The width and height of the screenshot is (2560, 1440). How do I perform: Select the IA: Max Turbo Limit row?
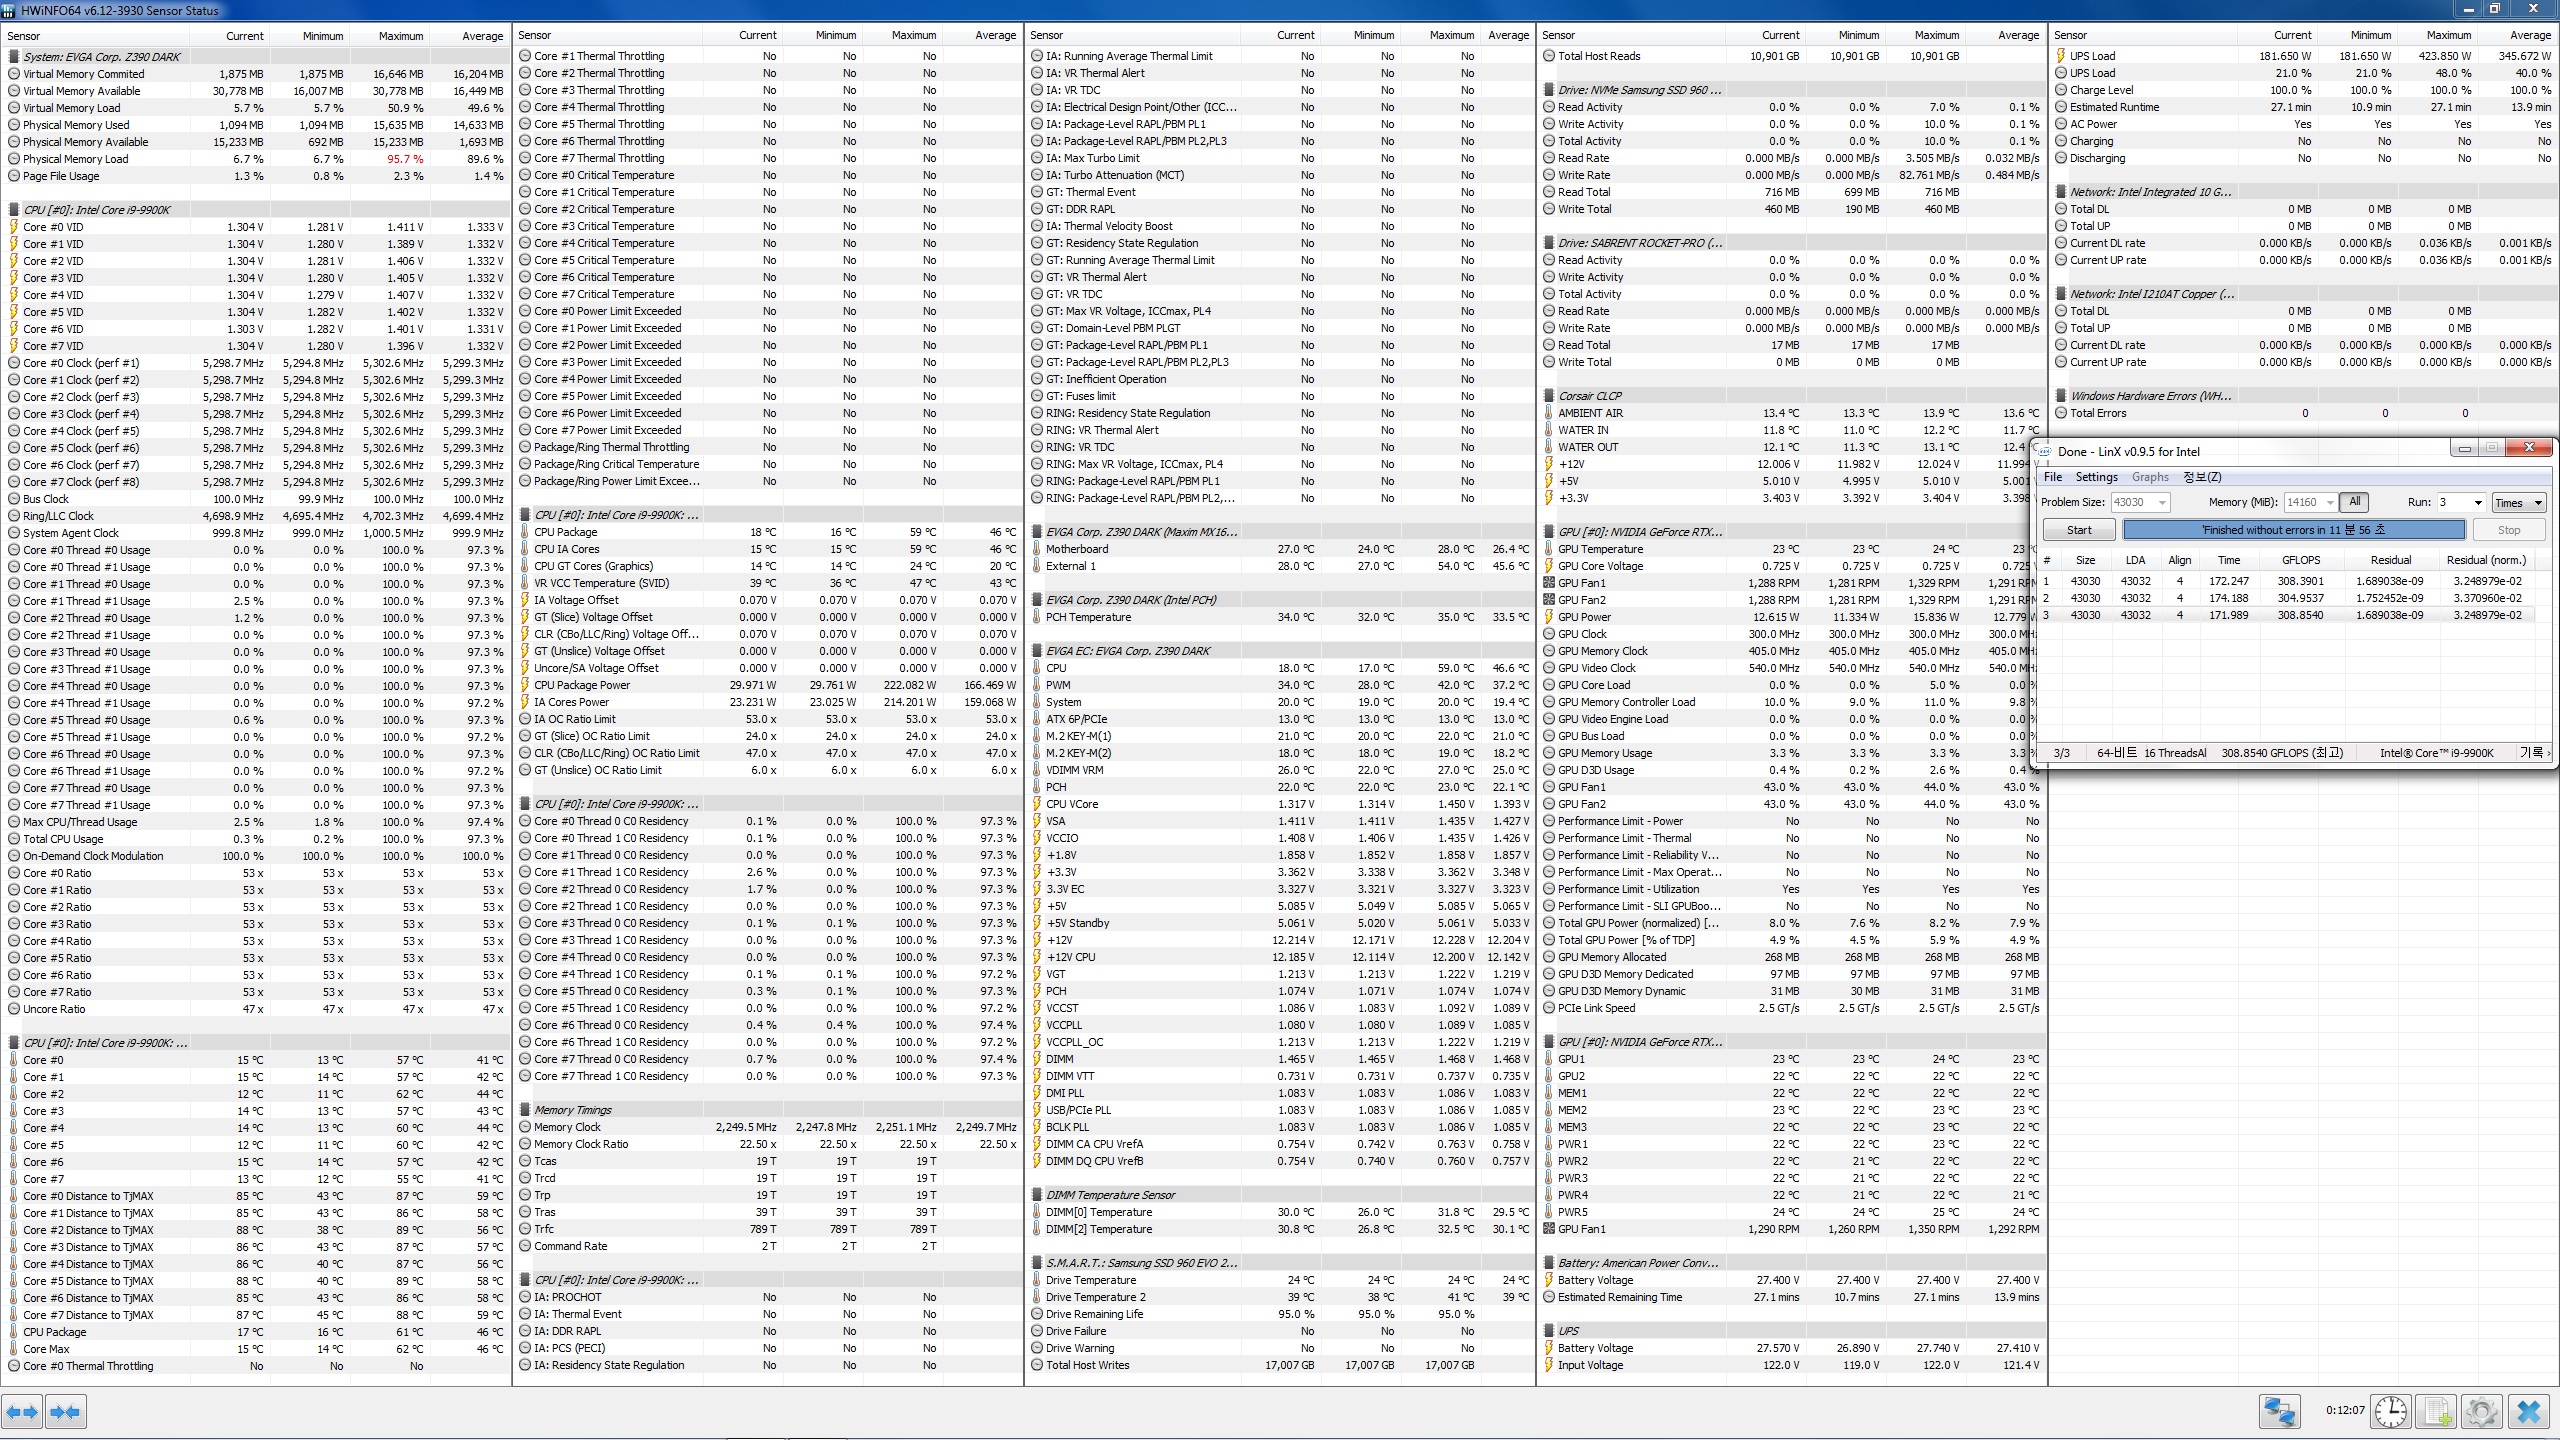(x=1280, y=158)
